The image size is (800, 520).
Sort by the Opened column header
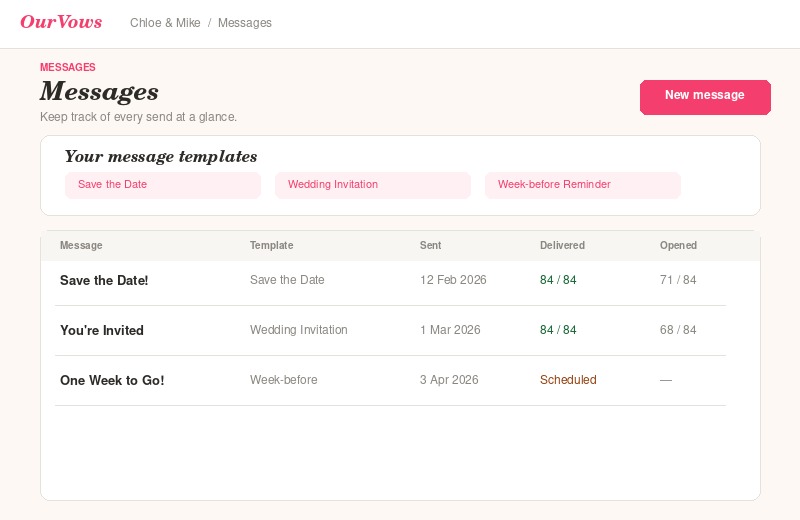(678, 245)
